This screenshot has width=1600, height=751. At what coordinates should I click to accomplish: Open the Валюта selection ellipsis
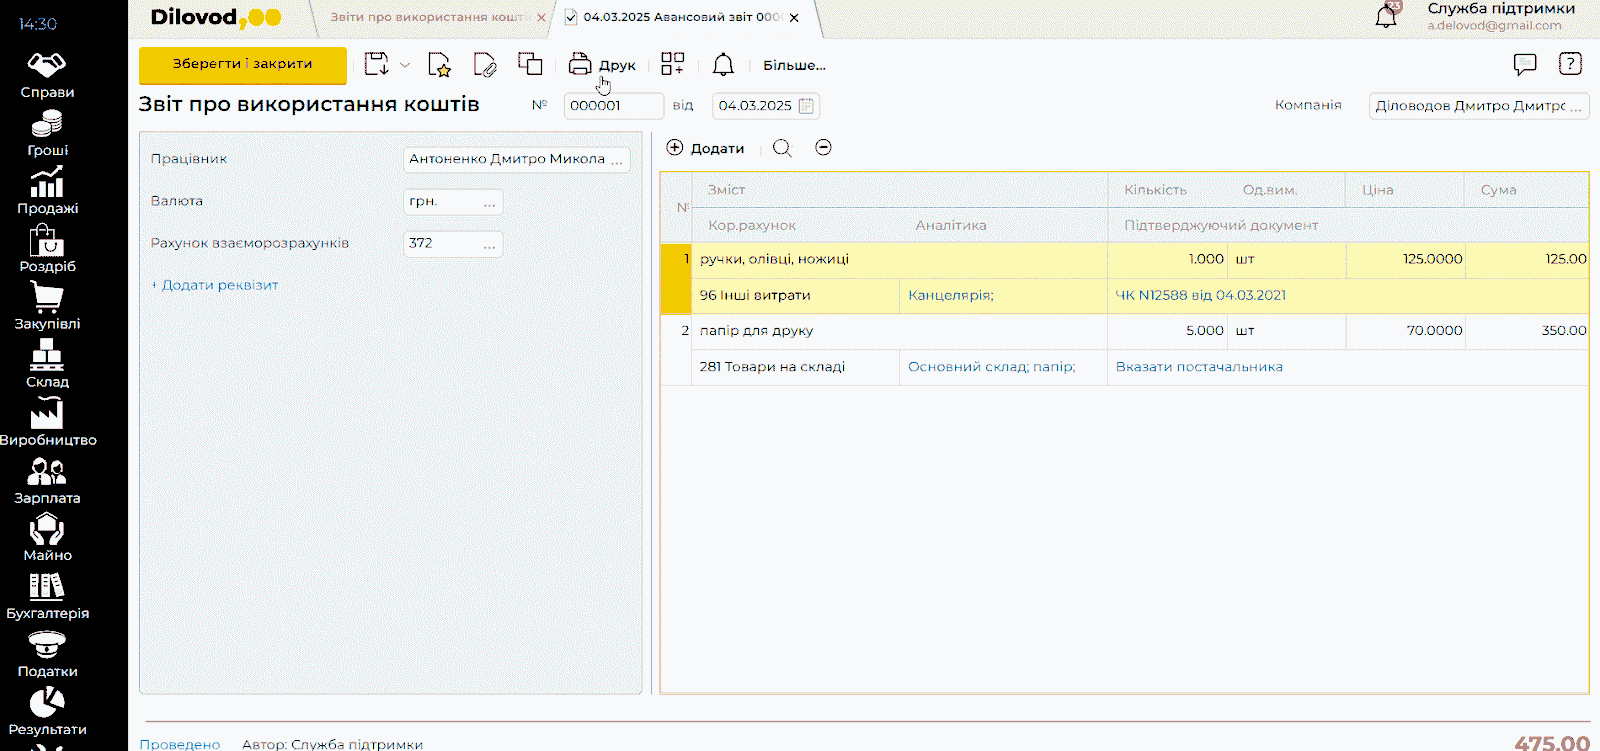pyautogui.click(x=489, y=202)
